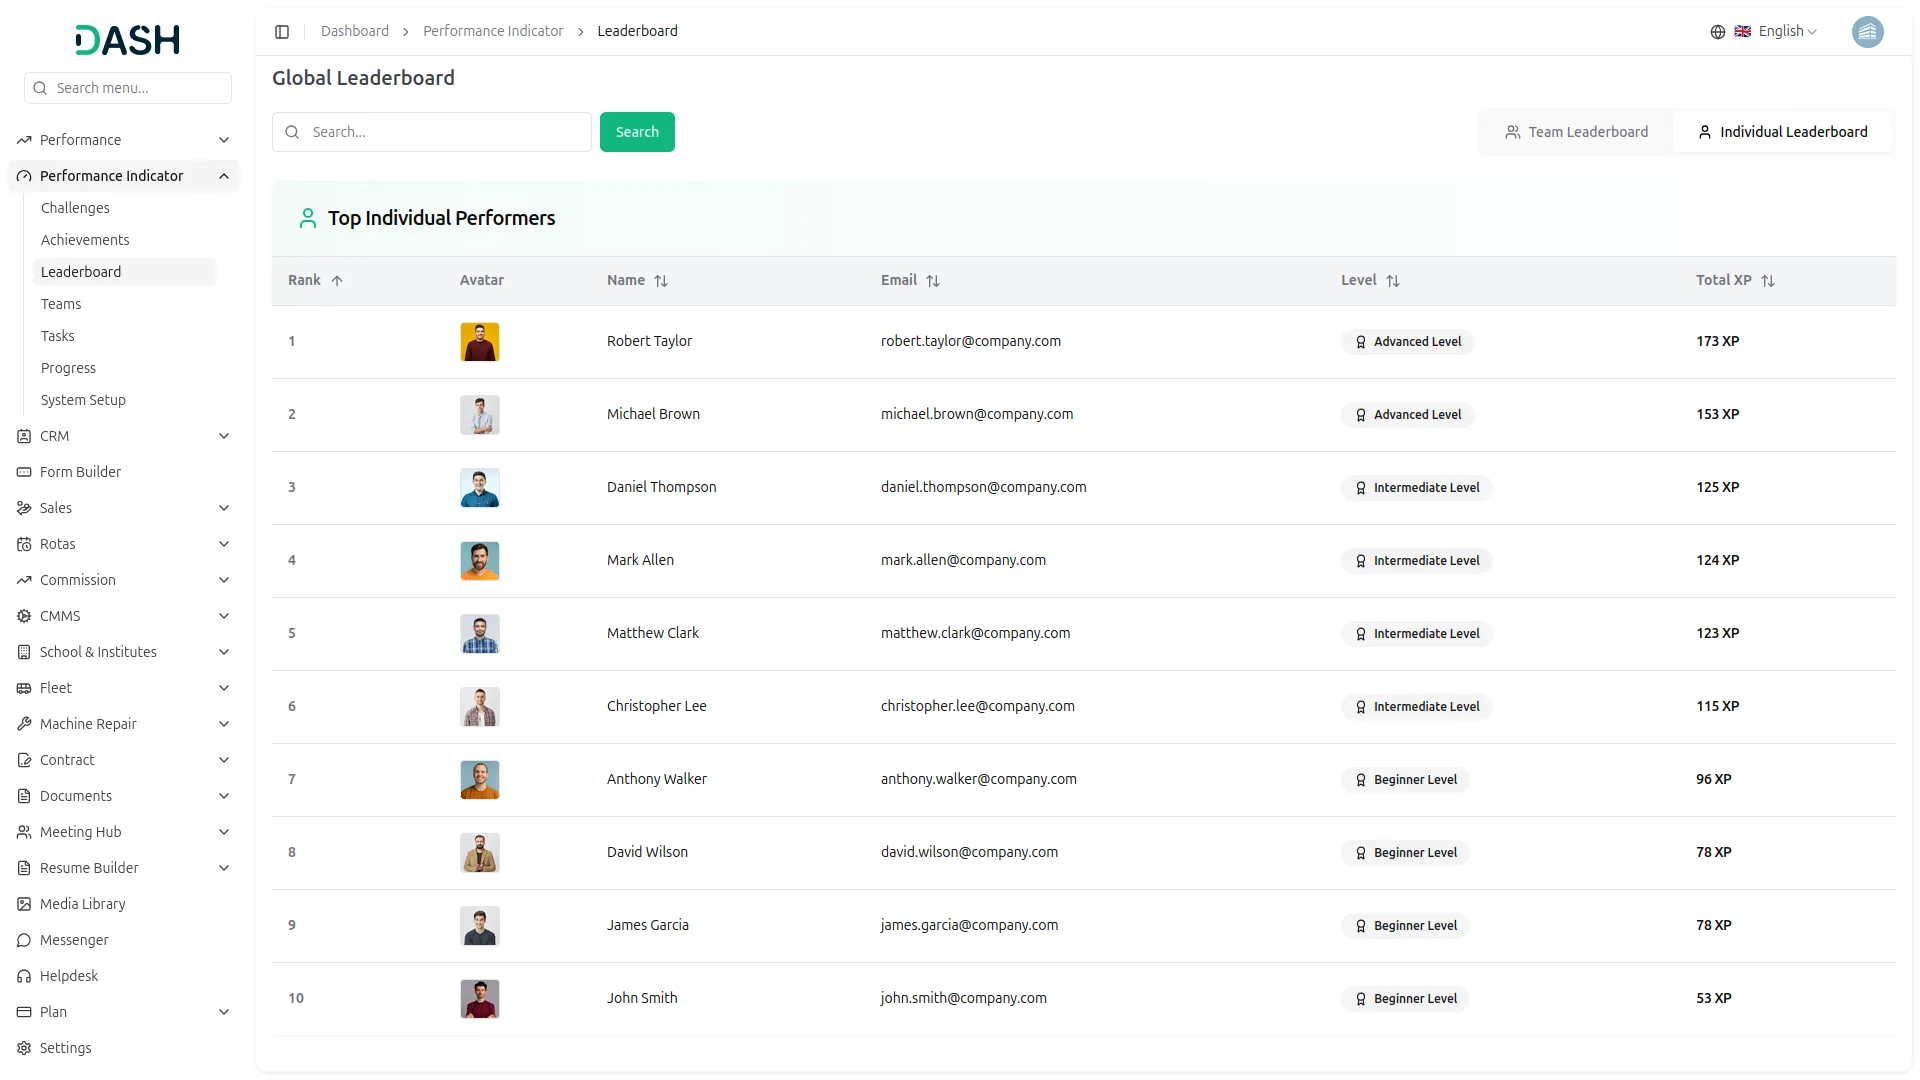Viewport: 1920px width, 1080px height.
Task: Click Robert Taylor's avatar
Action: [480, 342]
